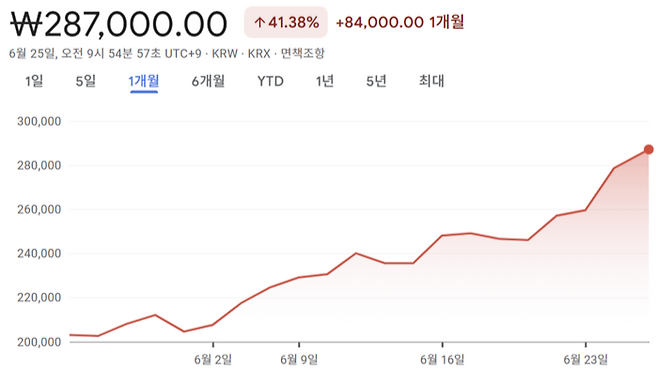Image resolution: width=658 pixels, height=370 pixels.
Task: Click the 6월 23일 axis tick marker
Action: point(586,345)
